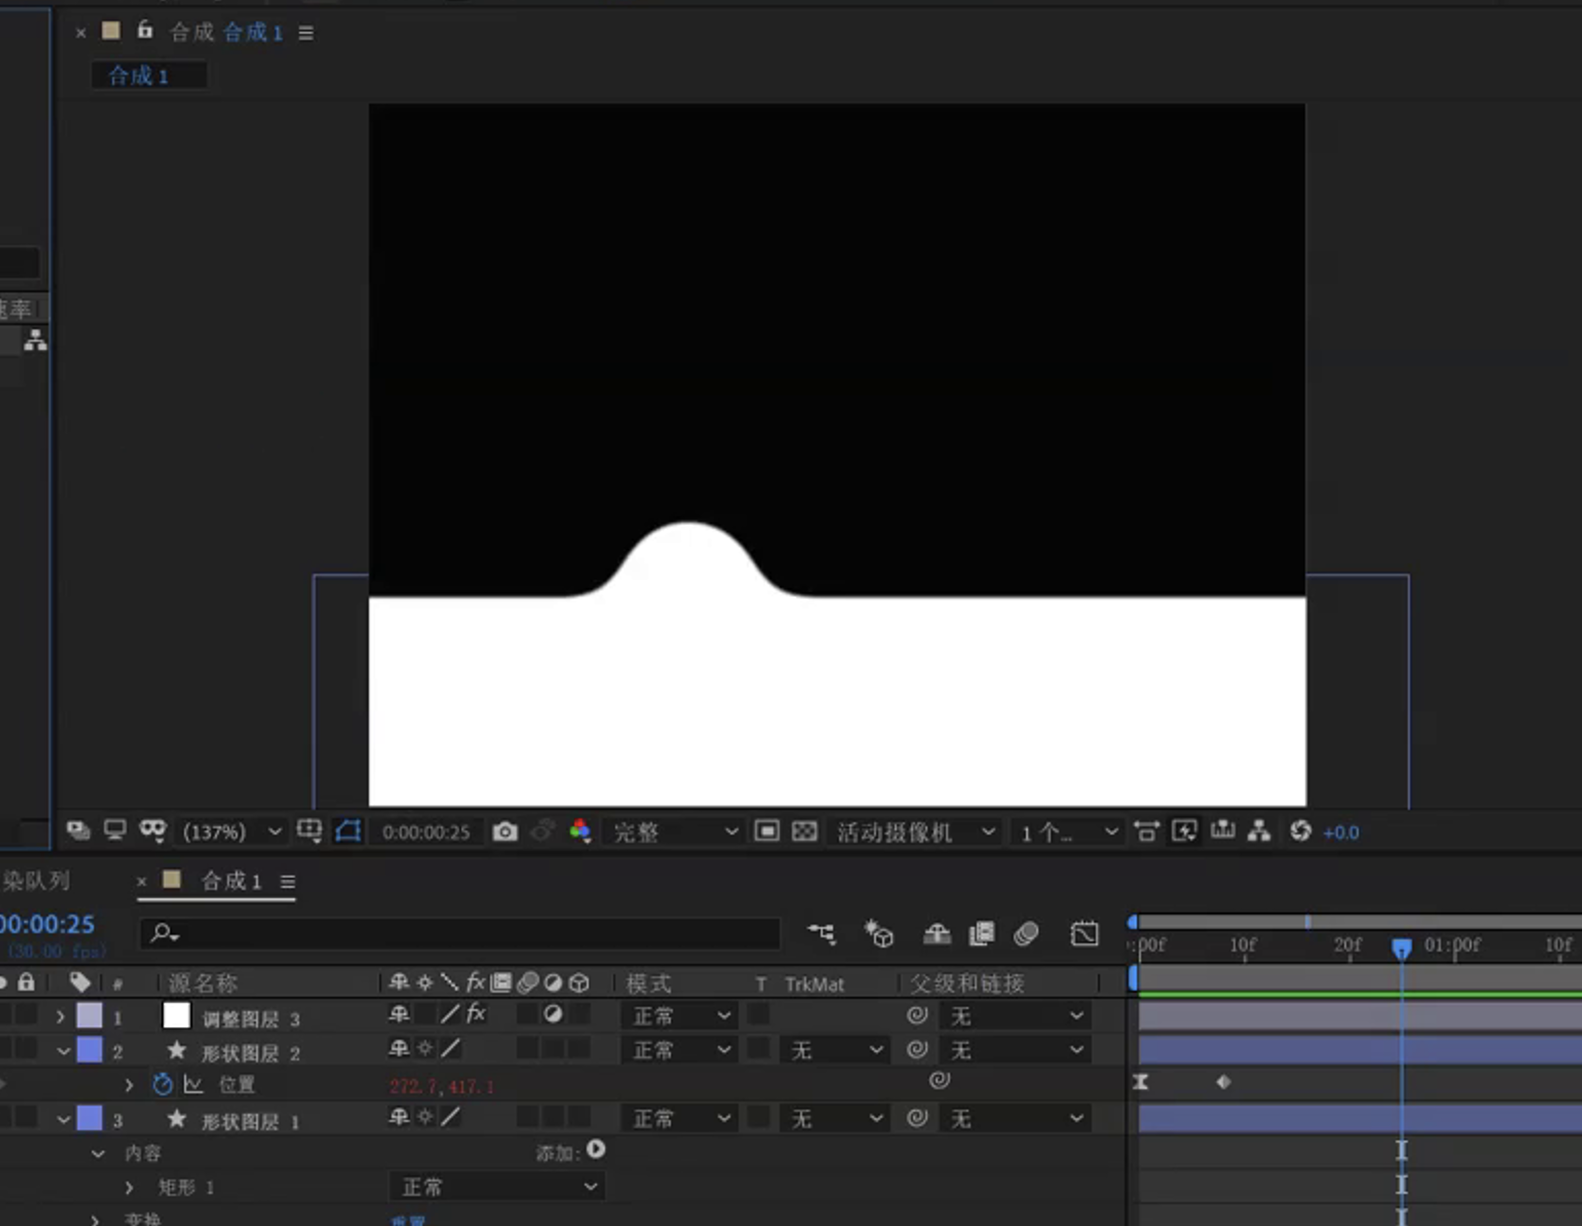Toggle continuous rasterize on 形状图层 1
This screenshot has width=1582, height=1226.
425,1116
